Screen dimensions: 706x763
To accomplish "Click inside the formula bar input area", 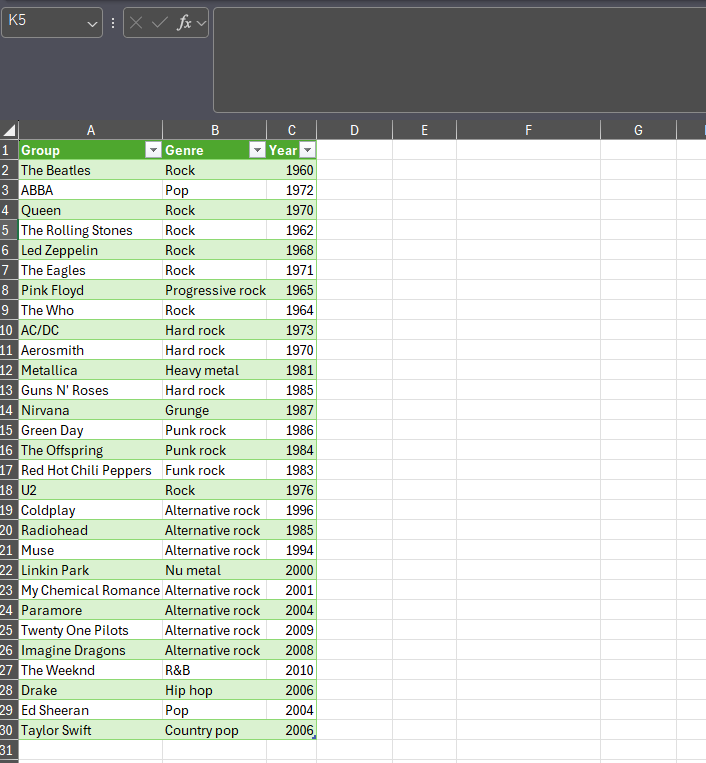I will tap(459, 60).
